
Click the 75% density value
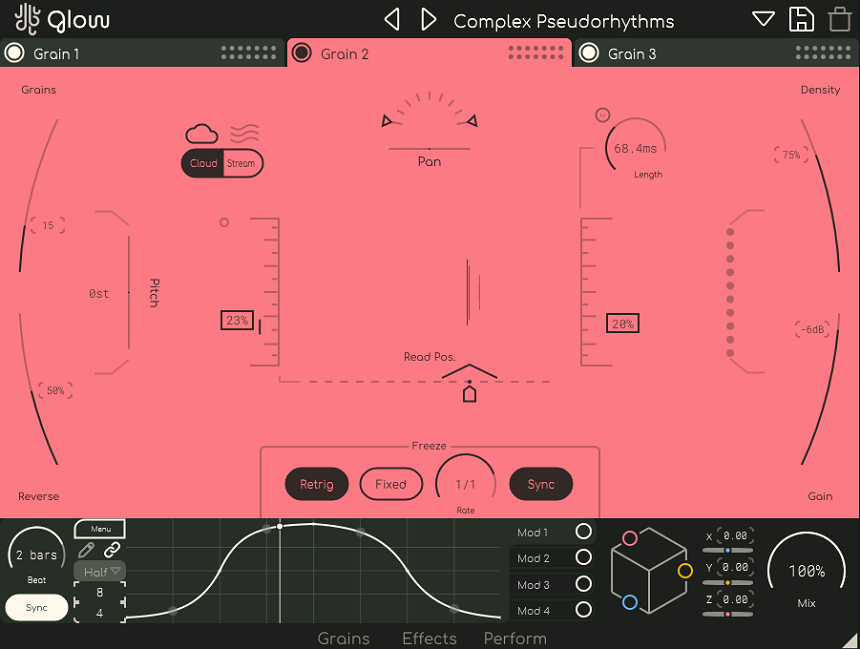tap(791, 155)
